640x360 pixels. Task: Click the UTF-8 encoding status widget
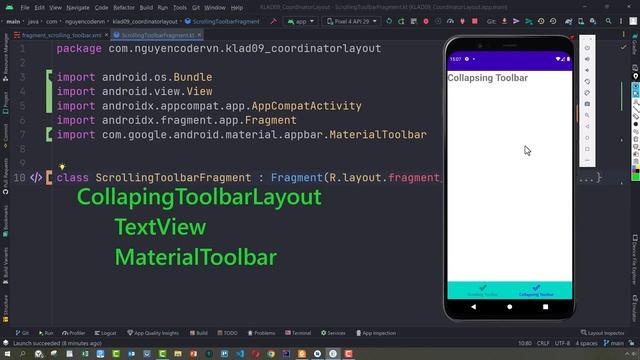pyautogui.click(x=562, y=343)
